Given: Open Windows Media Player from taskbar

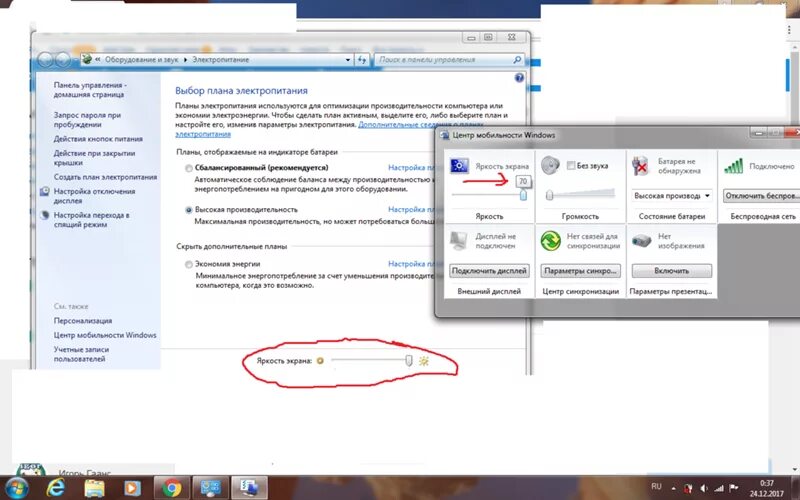Looking at the screenshot, I should click(132, 488).
